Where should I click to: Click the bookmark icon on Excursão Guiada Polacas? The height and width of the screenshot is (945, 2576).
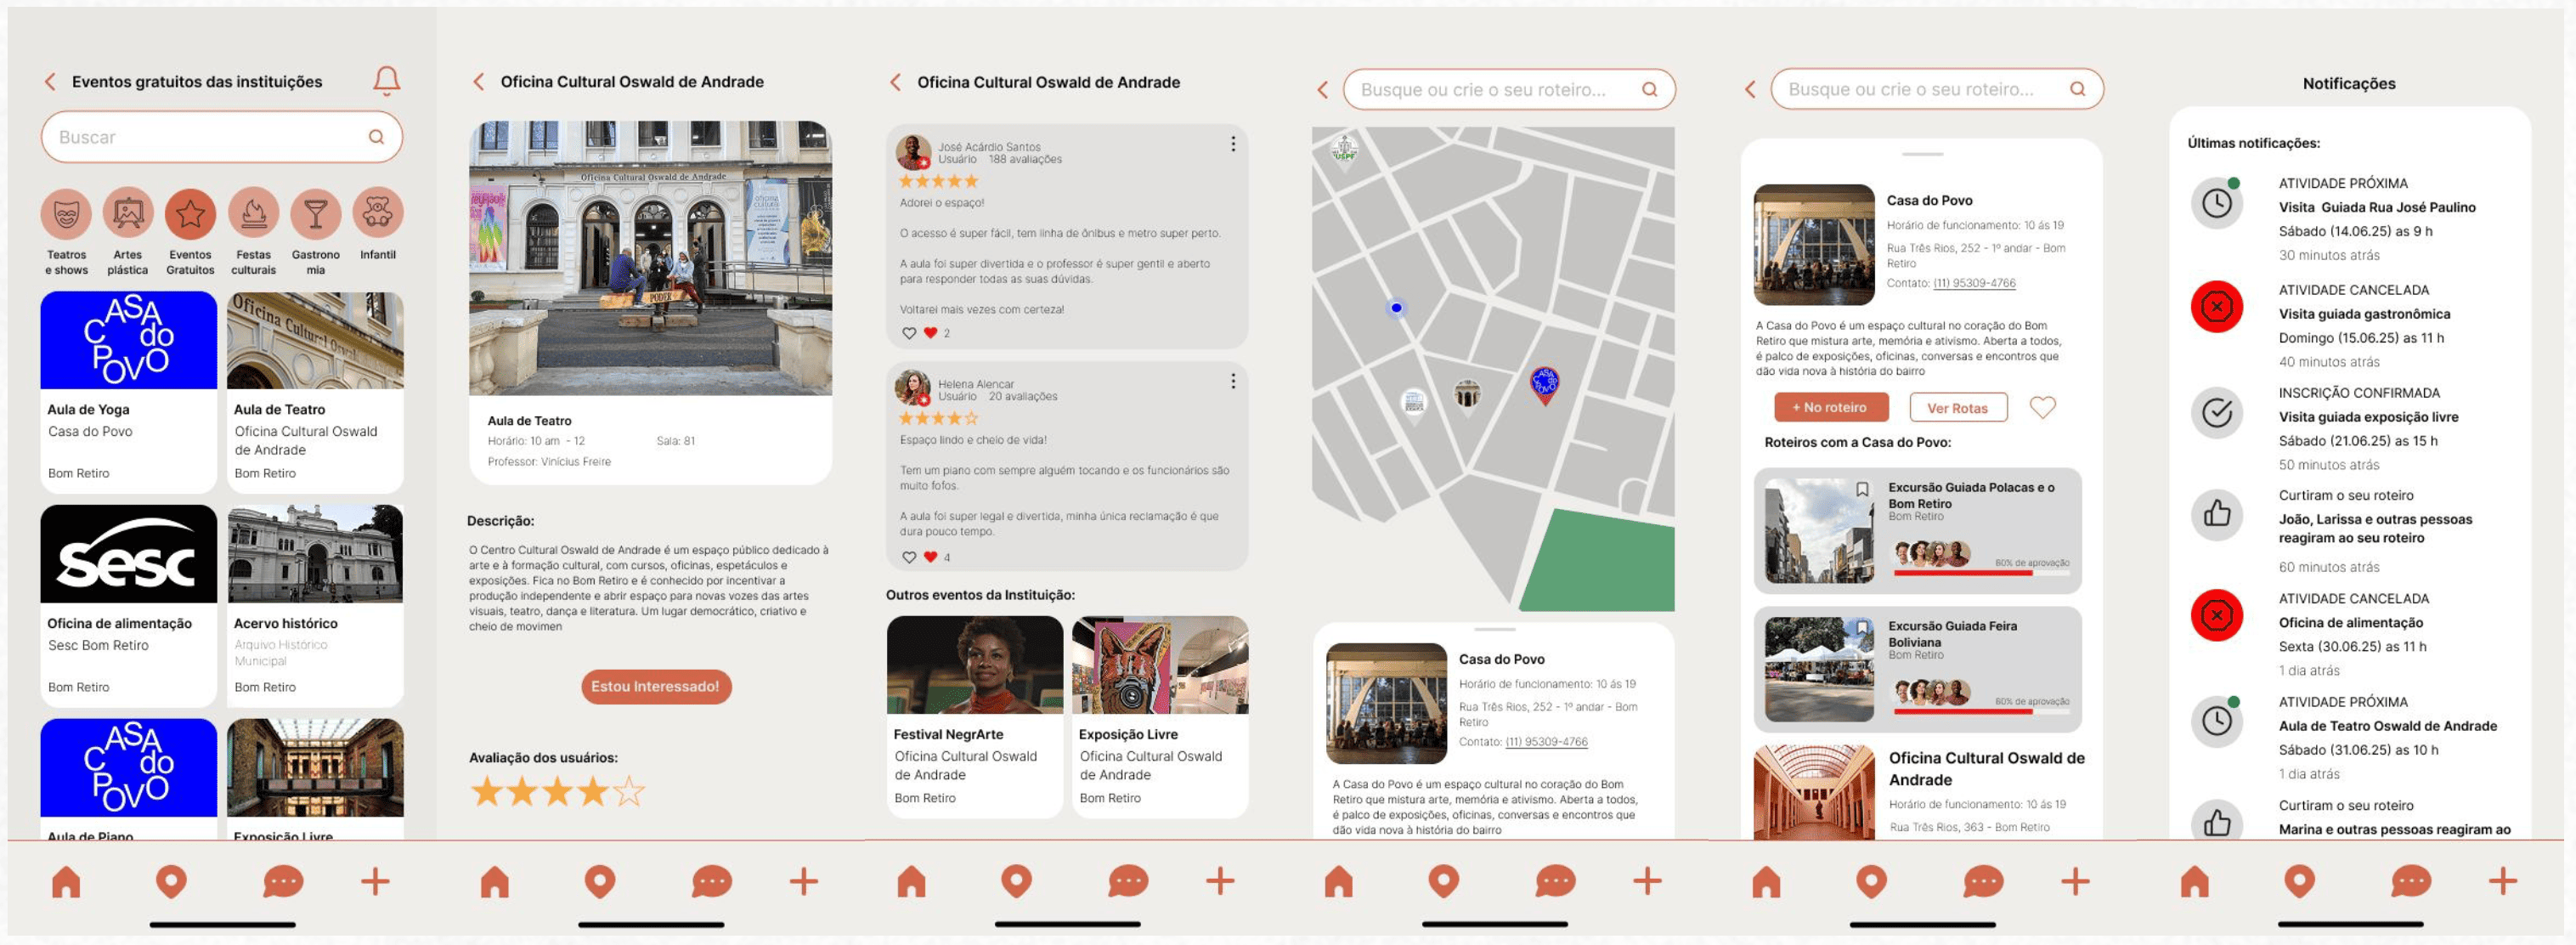click(1862, 490)
